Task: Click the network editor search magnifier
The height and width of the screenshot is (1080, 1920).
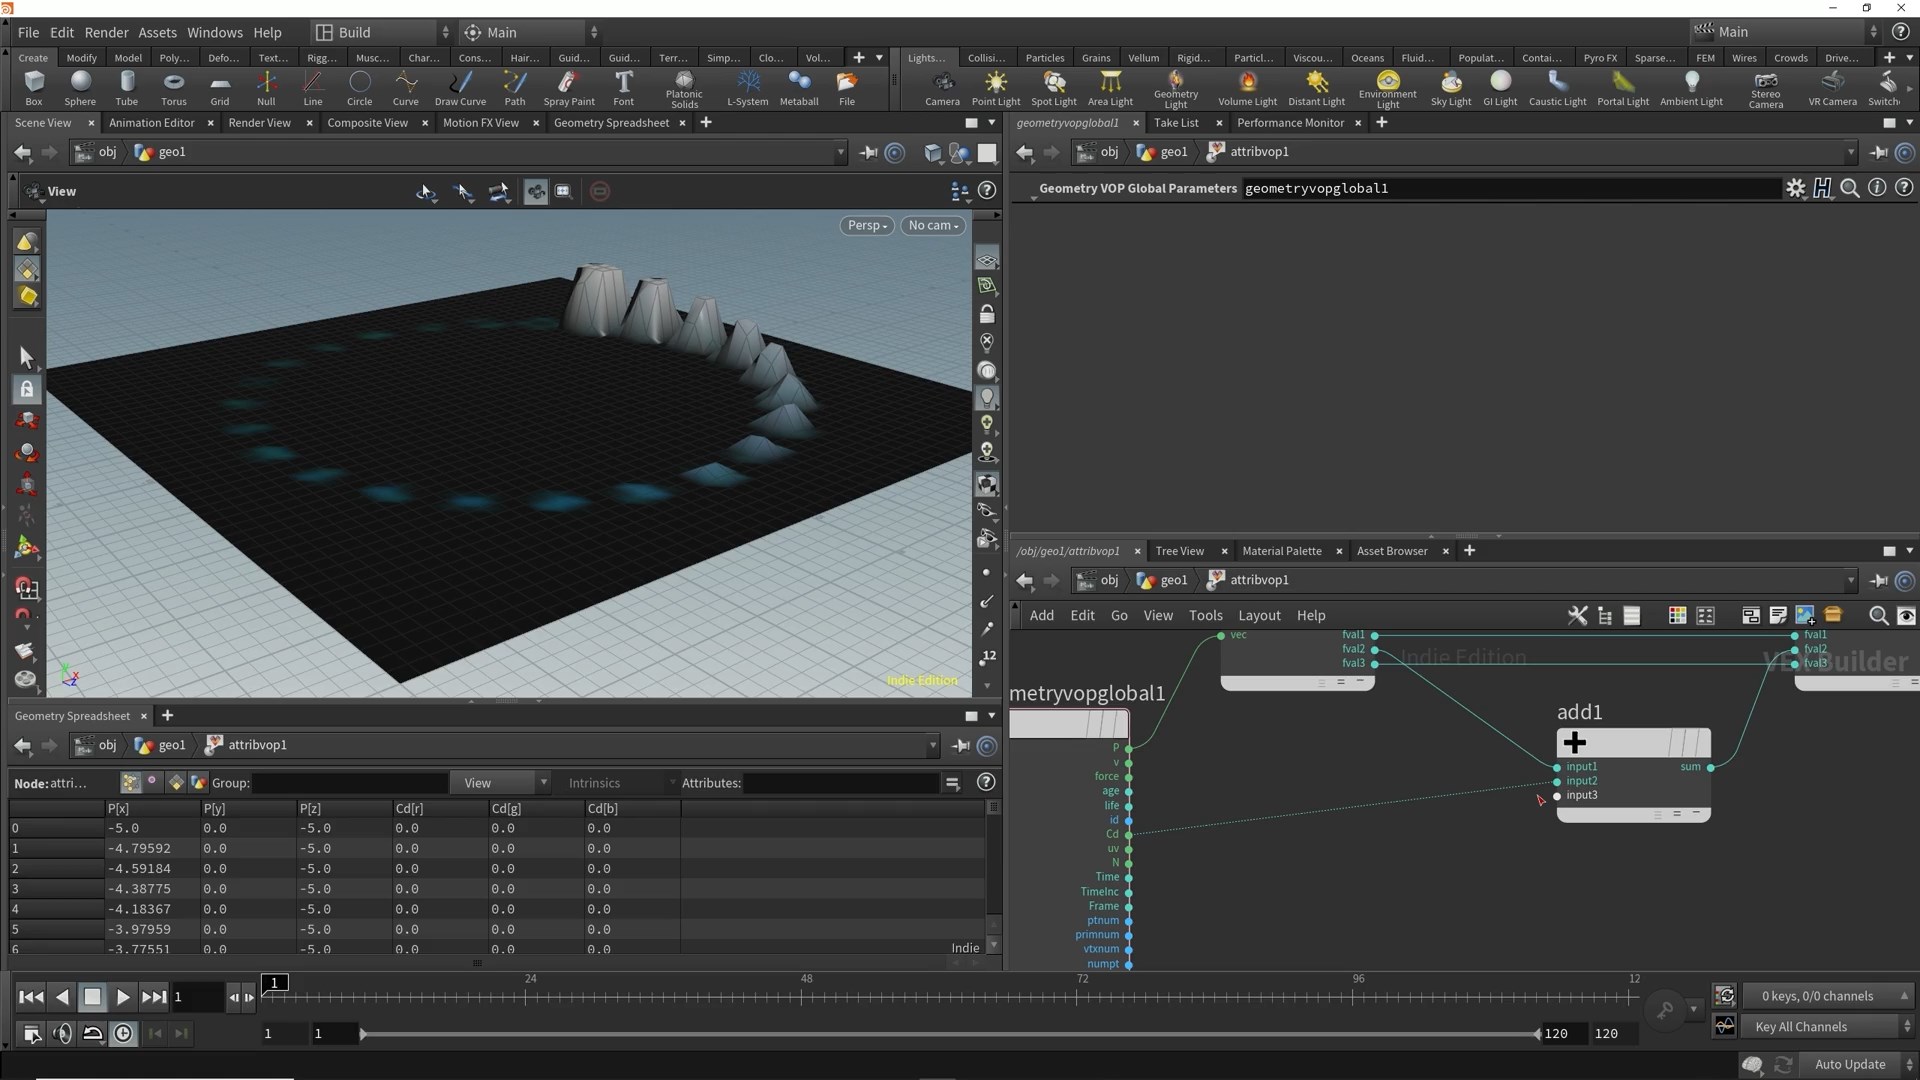Action: tap(1878, 616)
